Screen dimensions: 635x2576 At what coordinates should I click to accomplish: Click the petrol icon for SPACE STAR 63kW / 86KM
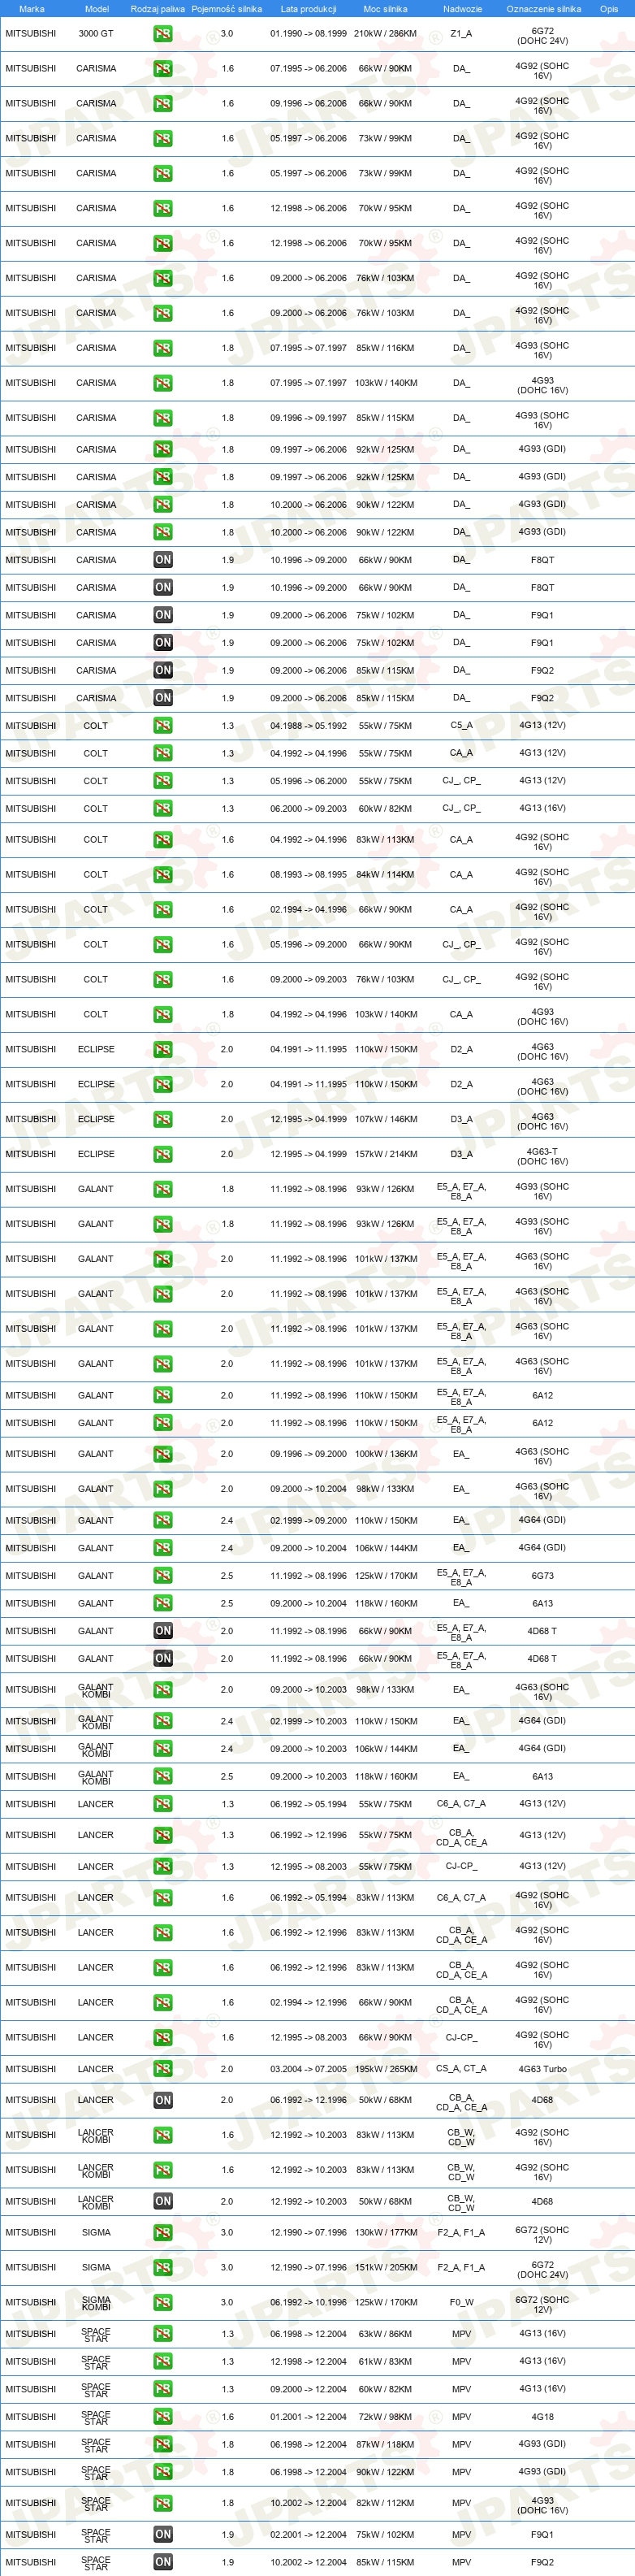point(162,2333)
